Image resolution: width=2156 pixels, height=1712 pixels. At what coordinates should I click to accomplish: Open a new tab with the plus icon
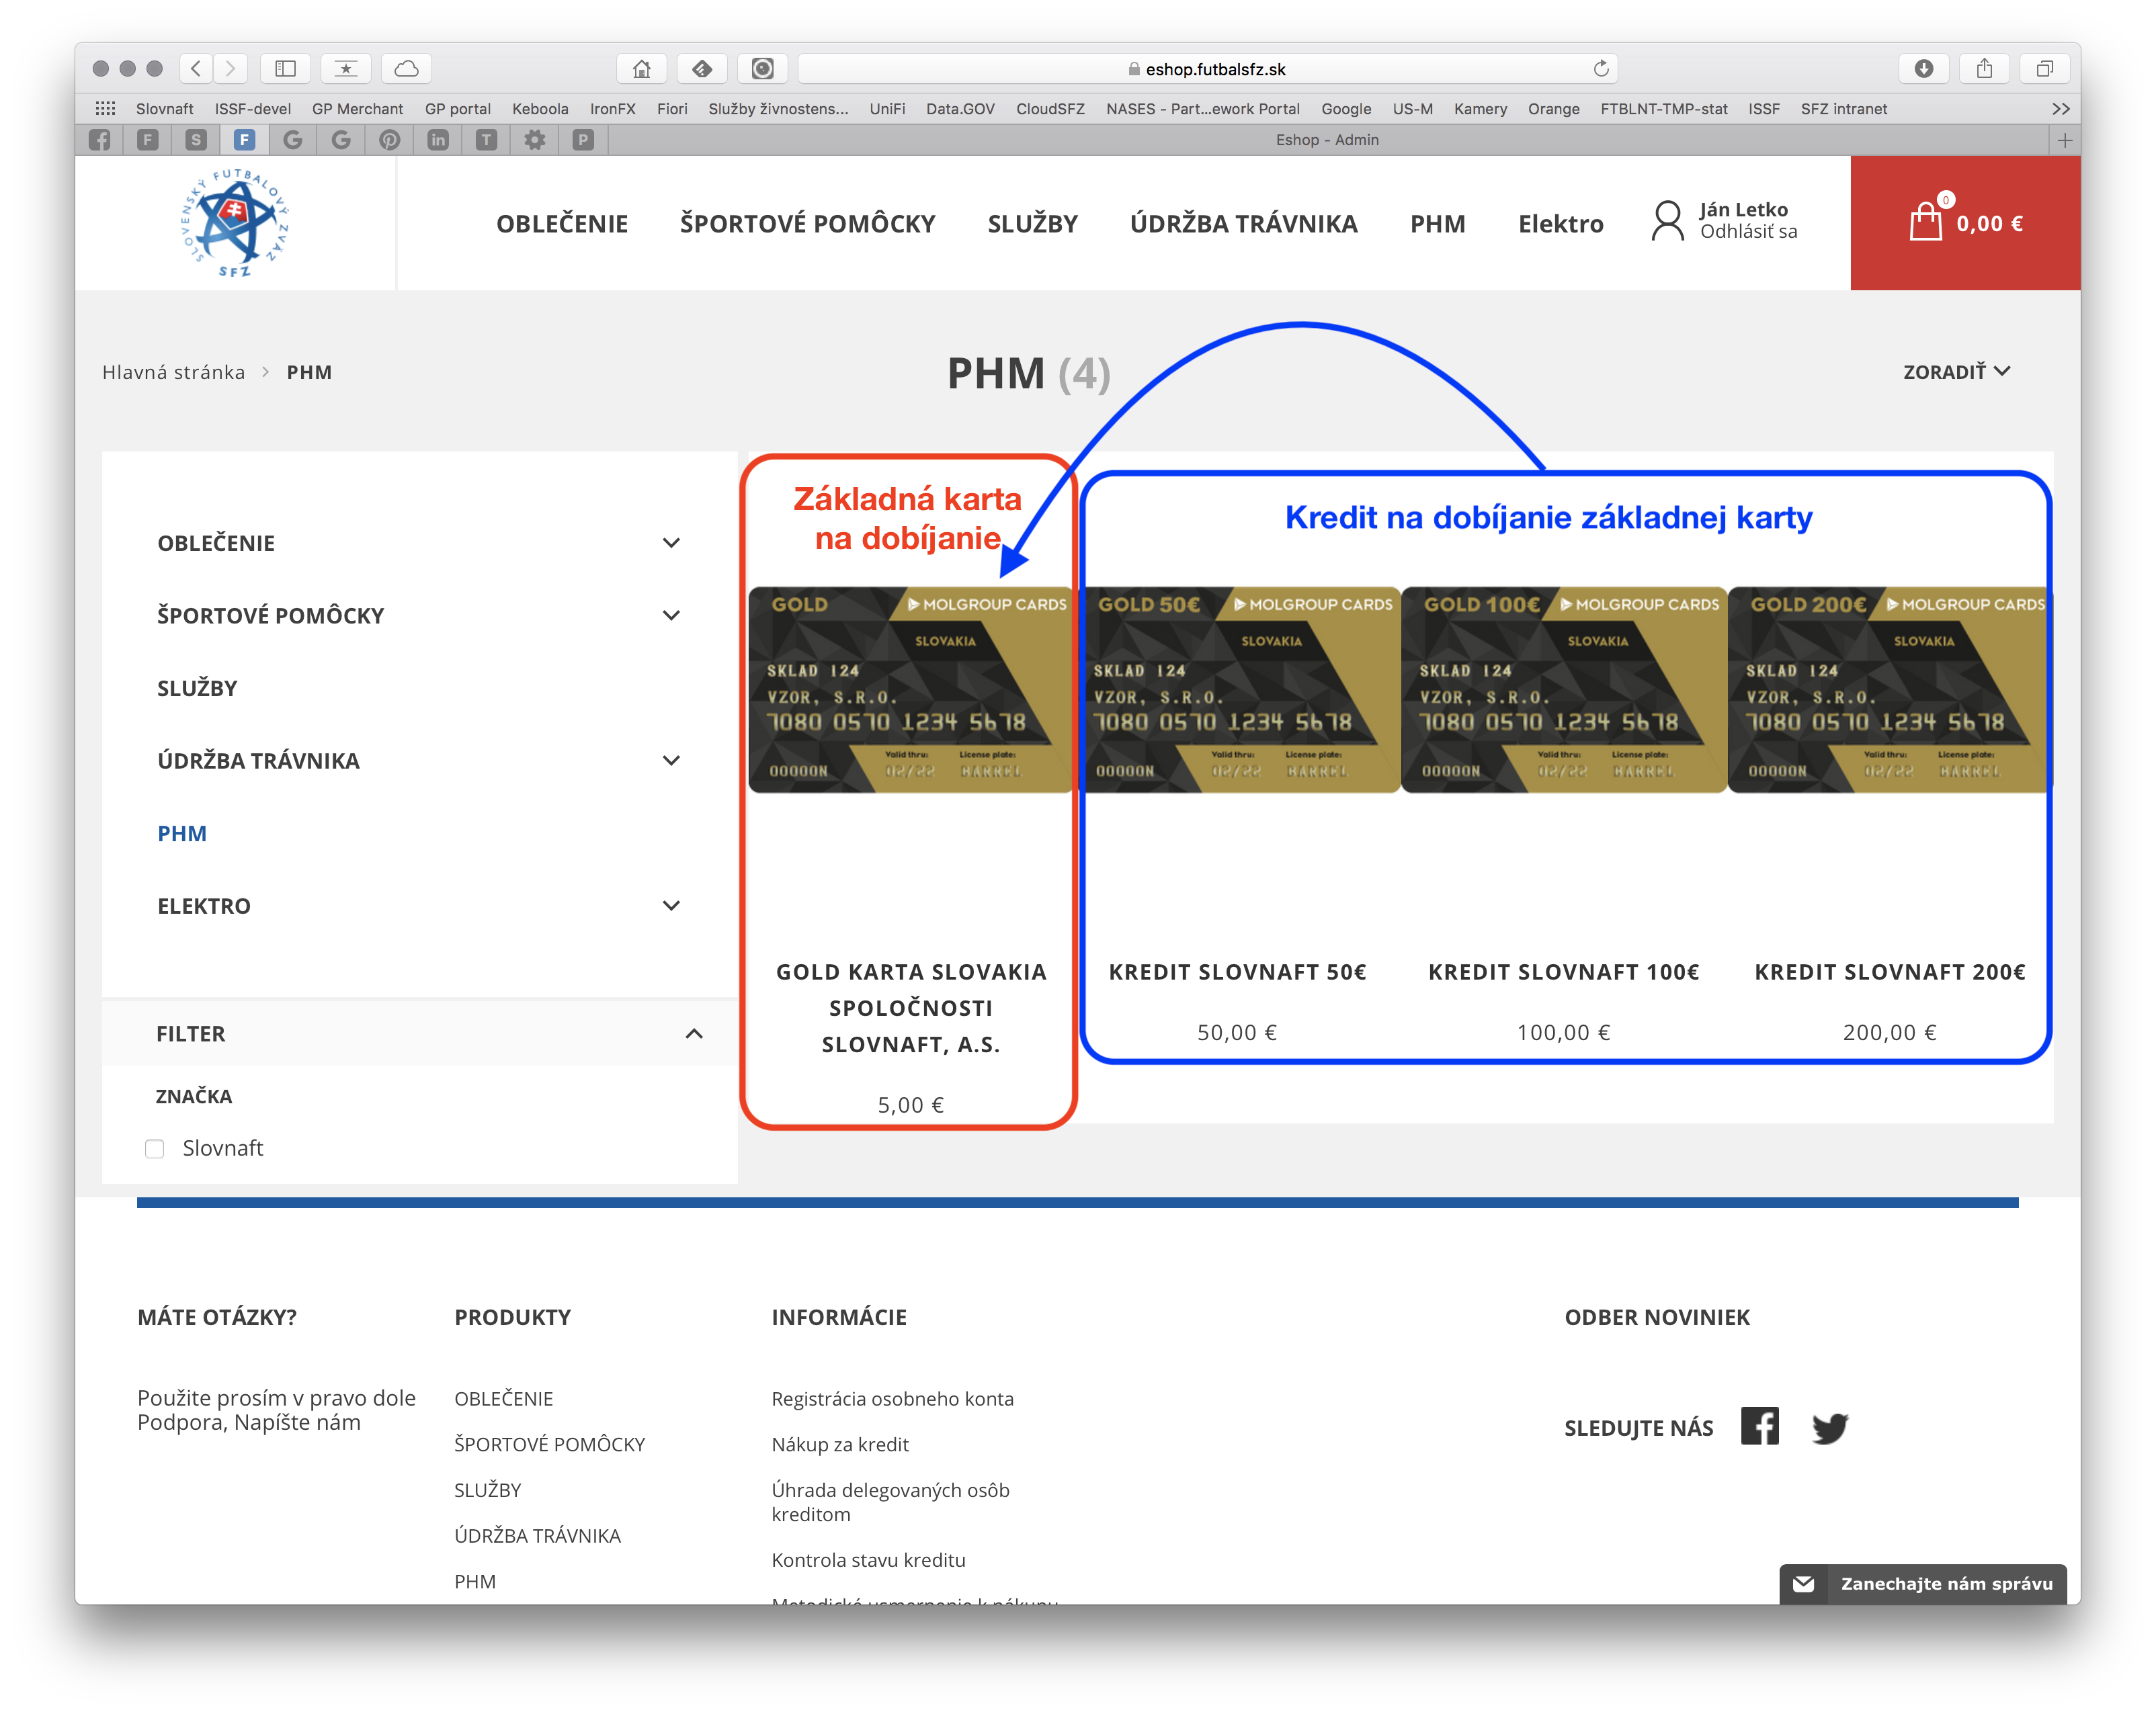click(x=2065, y=140)
